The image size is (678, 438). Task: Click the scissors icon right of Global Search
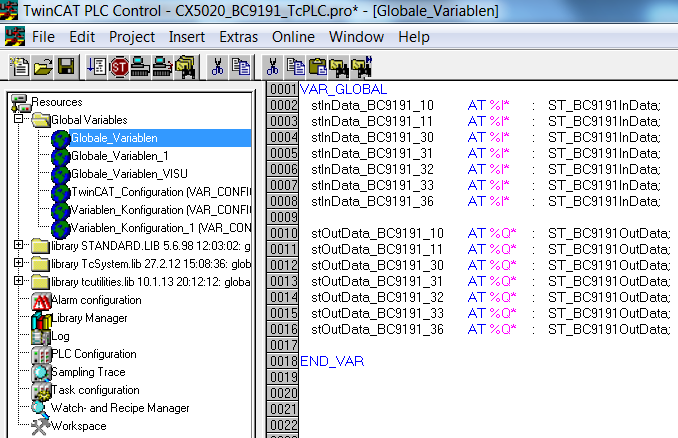coord(218,67)
